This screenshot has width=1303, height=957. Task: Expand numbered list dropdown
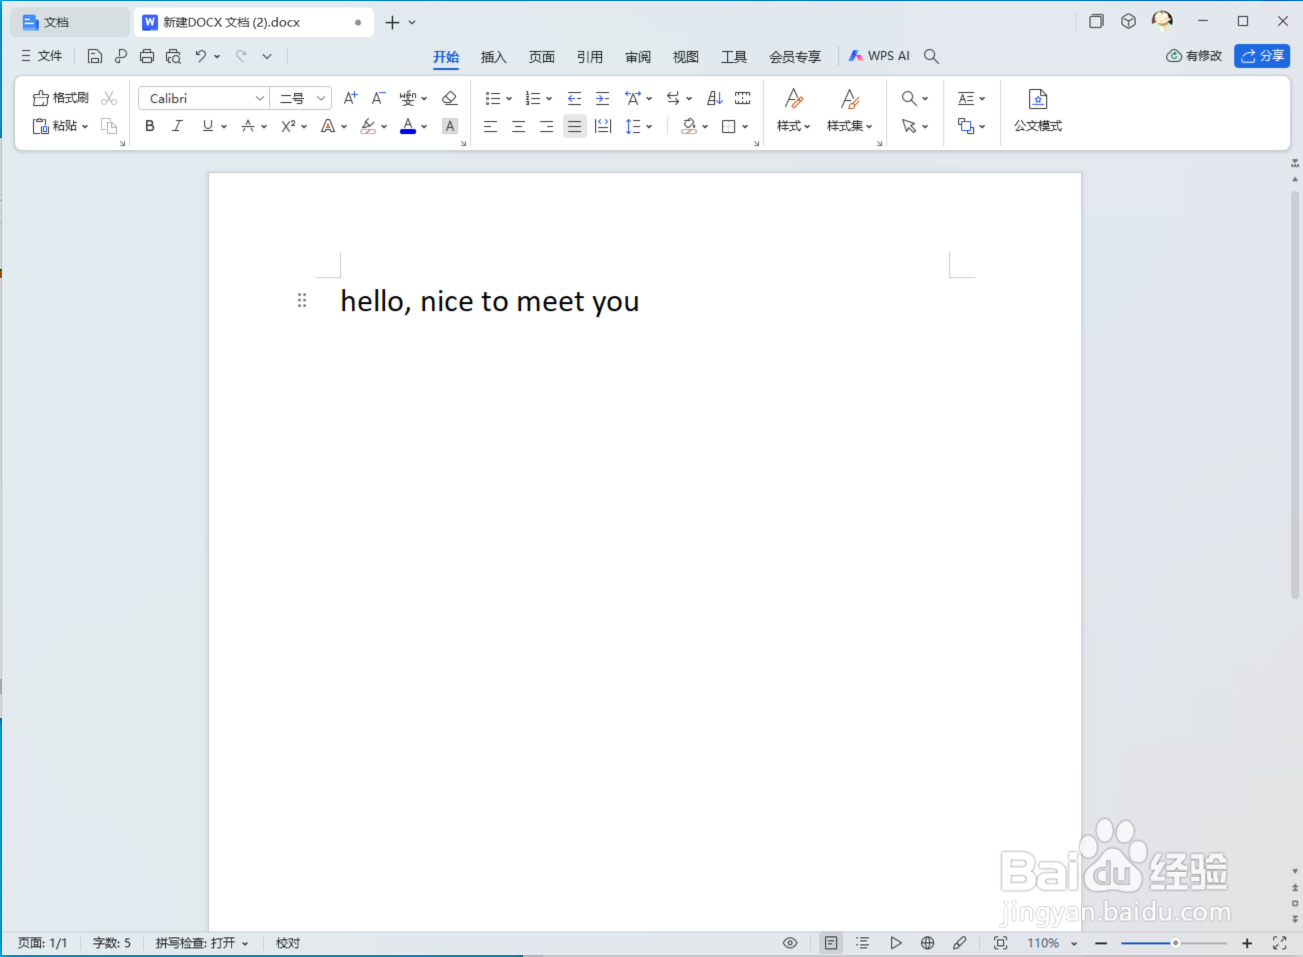[549, 99]
